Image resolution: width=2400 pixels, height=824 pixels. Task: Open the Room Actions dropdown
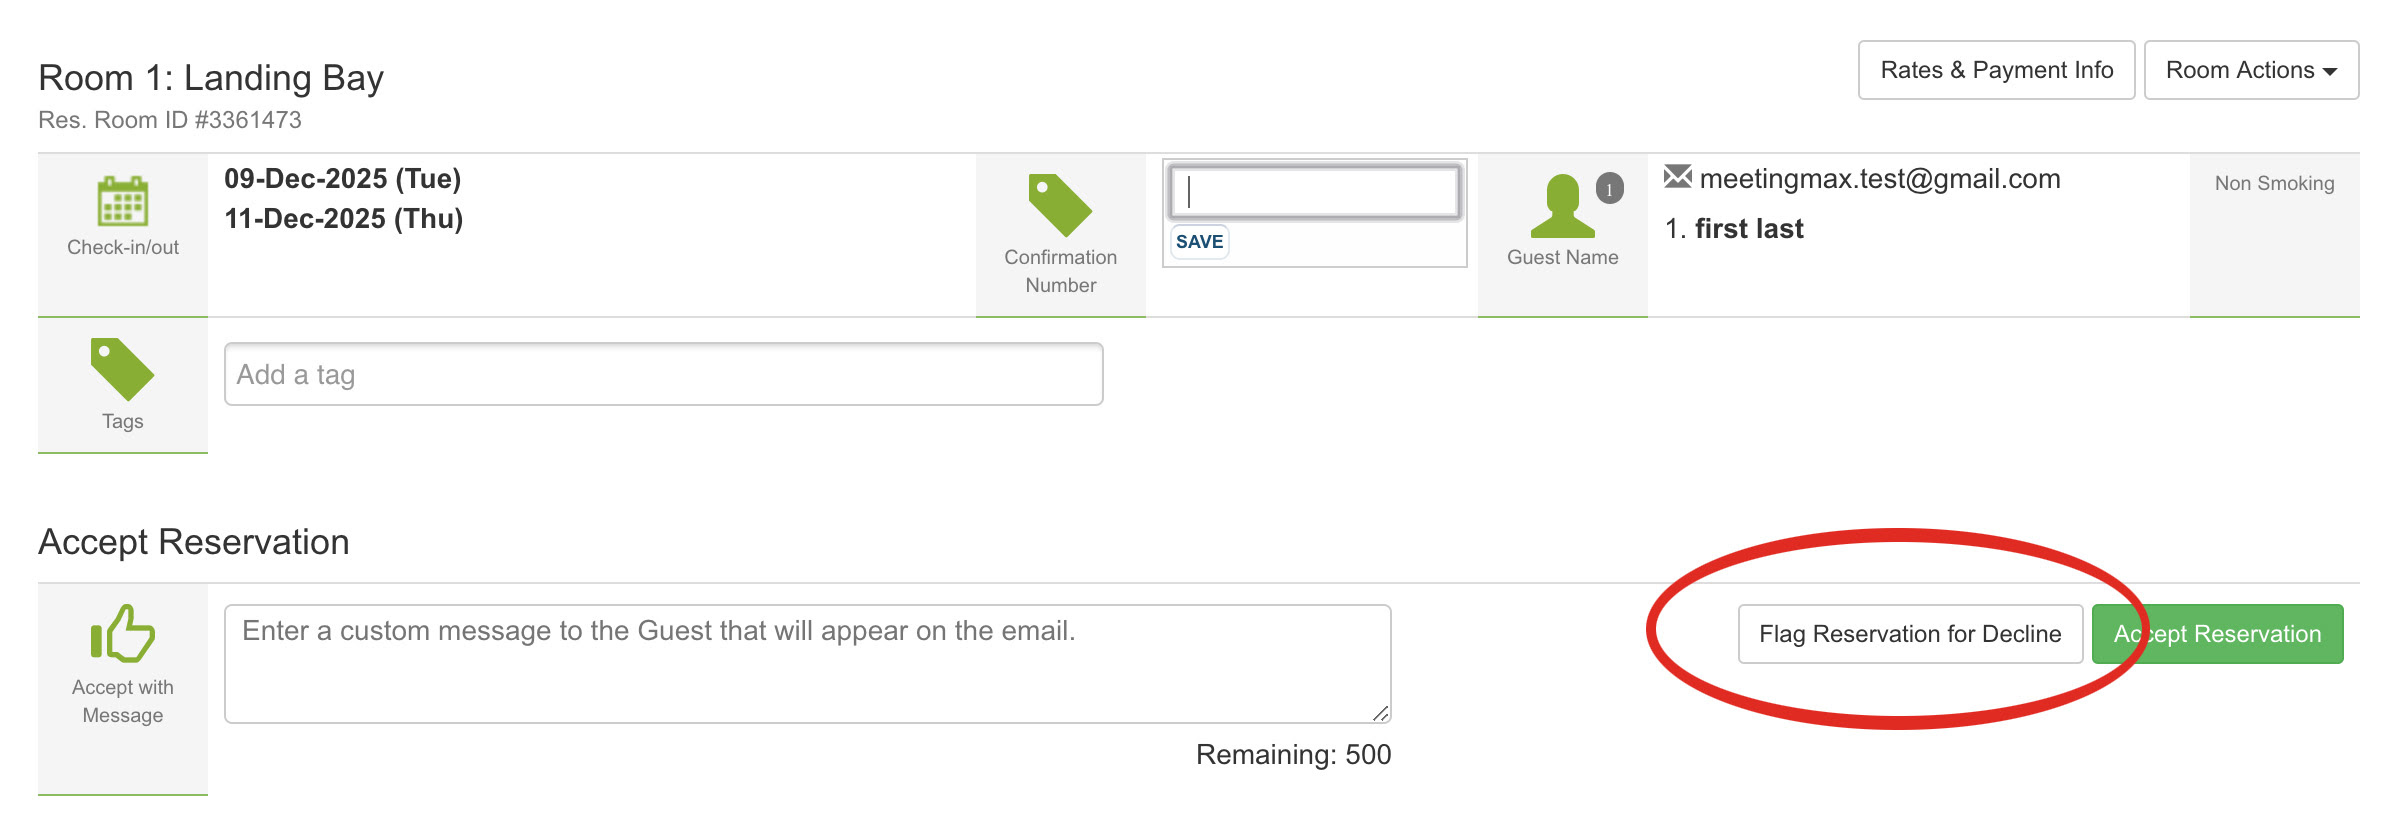coord(2251,70)
